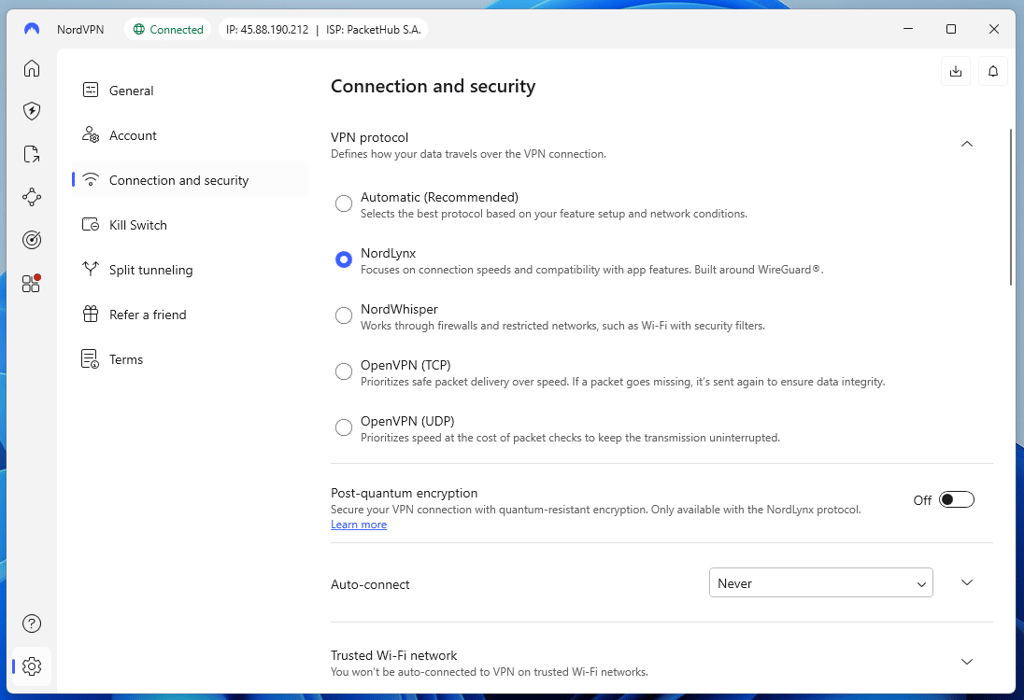Click the VPN protocol title
The height and width of the screenshot is (700, 1024).
click(x=370, y=137)
